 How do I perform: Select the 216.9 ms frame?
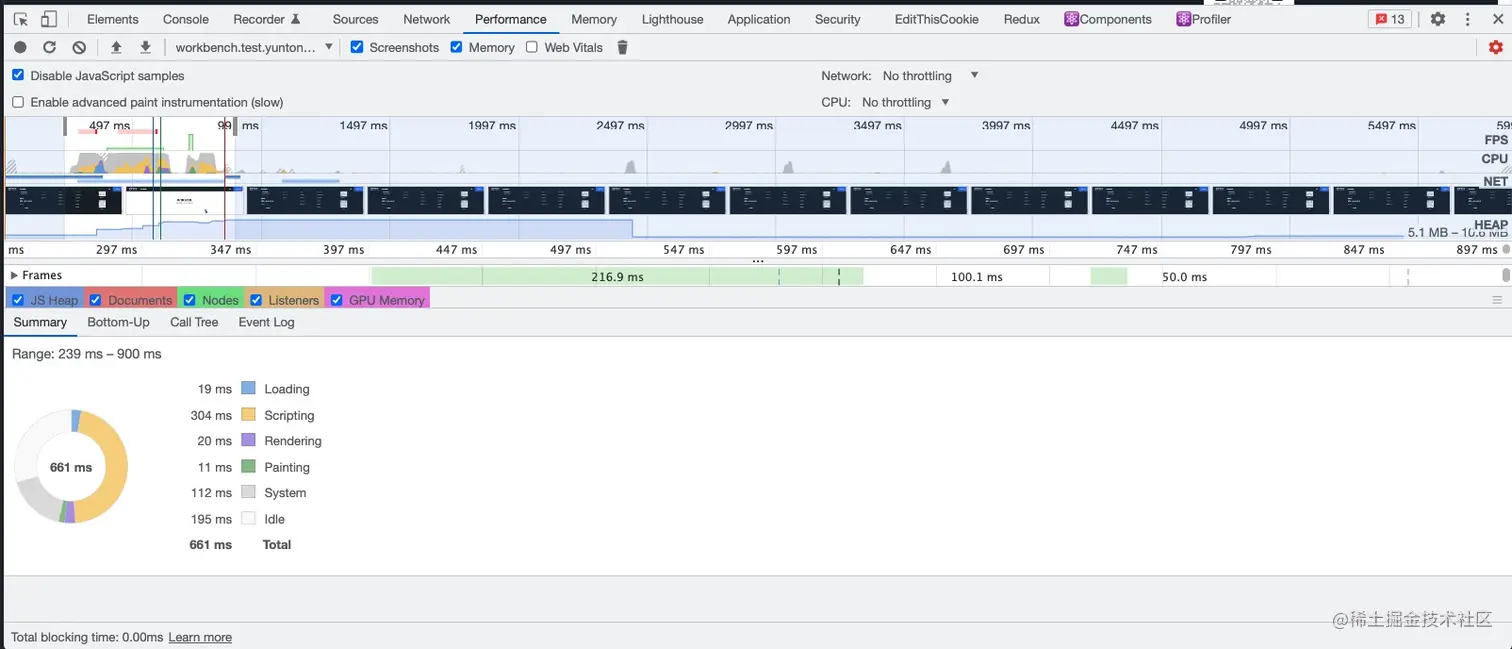point(617,276)
